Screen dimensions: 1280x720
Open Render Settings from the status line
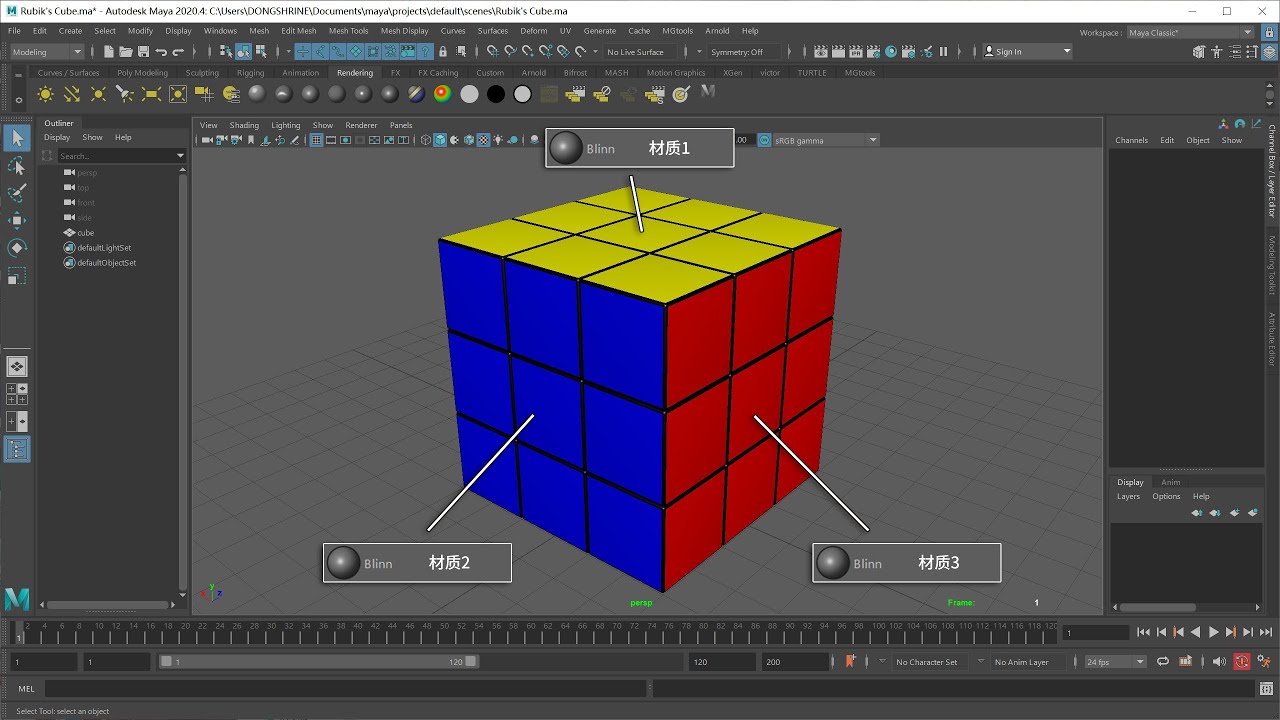[x=873, y=52]
